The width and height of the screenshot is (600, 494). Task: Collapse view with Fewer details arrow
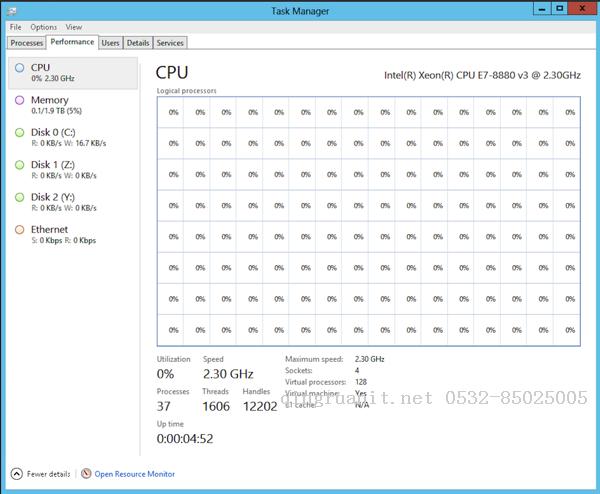16,473
